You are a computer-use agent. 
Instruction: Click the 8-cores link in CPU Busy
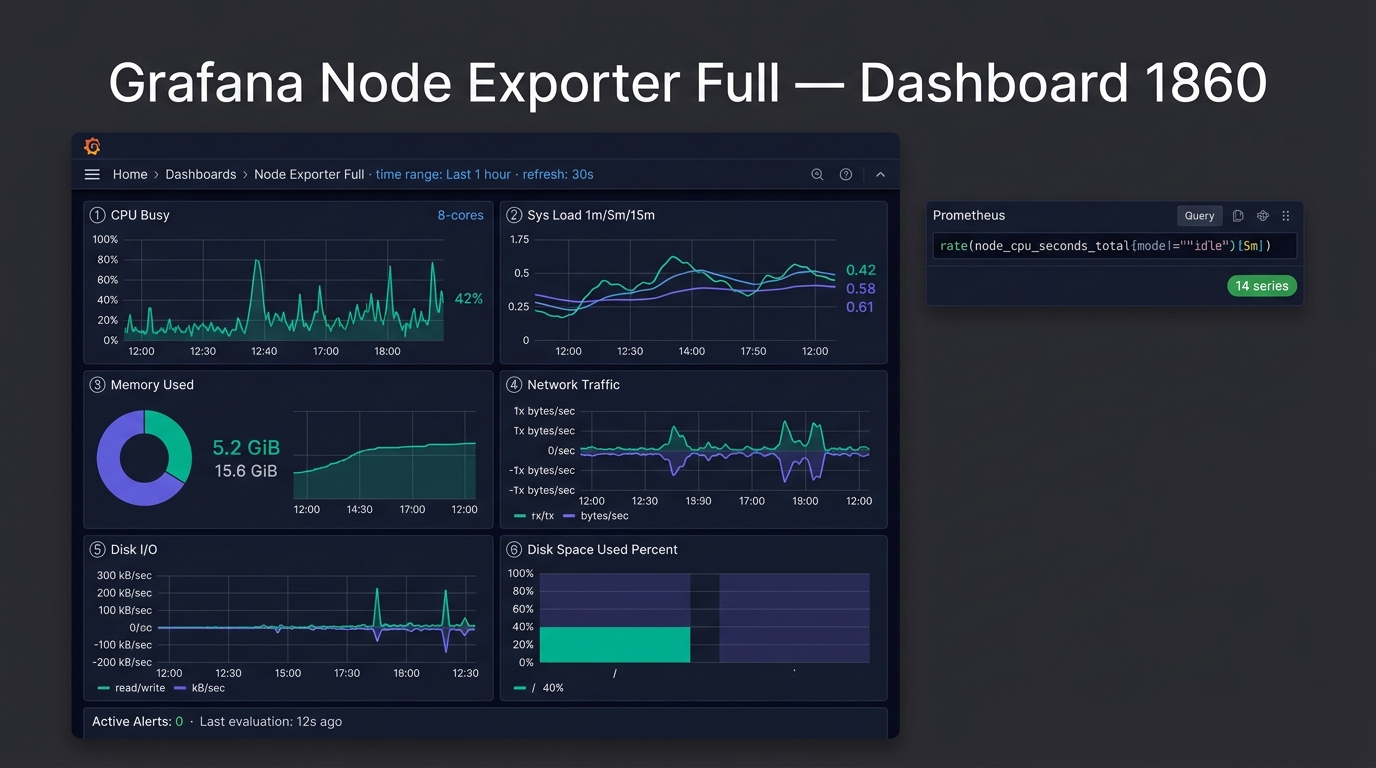pos(460,215)
